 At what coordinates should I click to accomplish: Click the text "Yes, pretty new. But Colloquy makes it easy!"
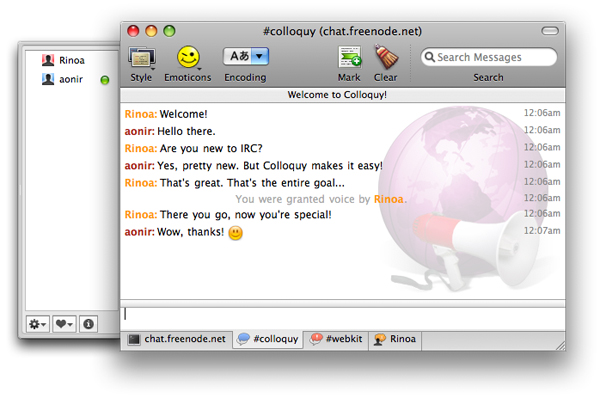tap(270, 166)
